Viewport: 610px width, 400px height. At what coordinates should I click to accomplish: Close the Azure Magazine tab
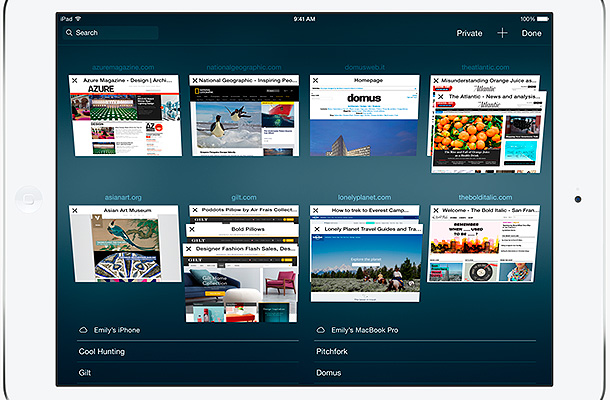tap(75, 80)
